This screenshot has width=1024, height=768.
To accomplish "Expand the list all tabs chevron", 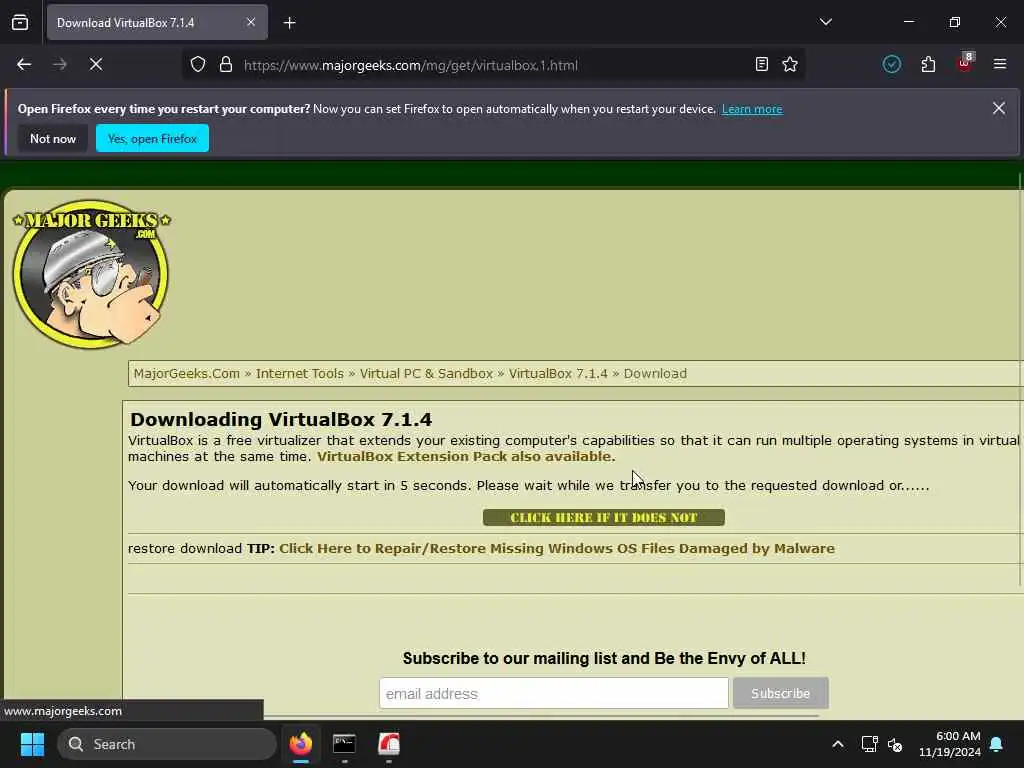I will [x=825, y=22].
